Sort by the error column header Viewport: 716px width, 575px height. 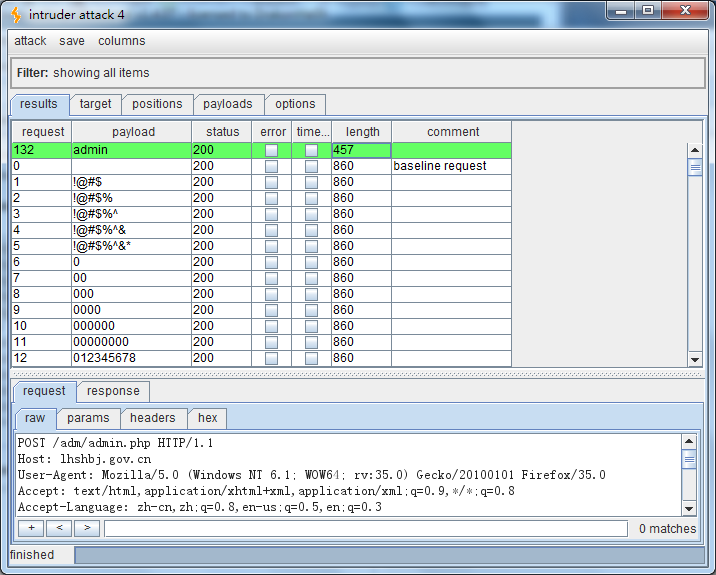tap(272, 132)
